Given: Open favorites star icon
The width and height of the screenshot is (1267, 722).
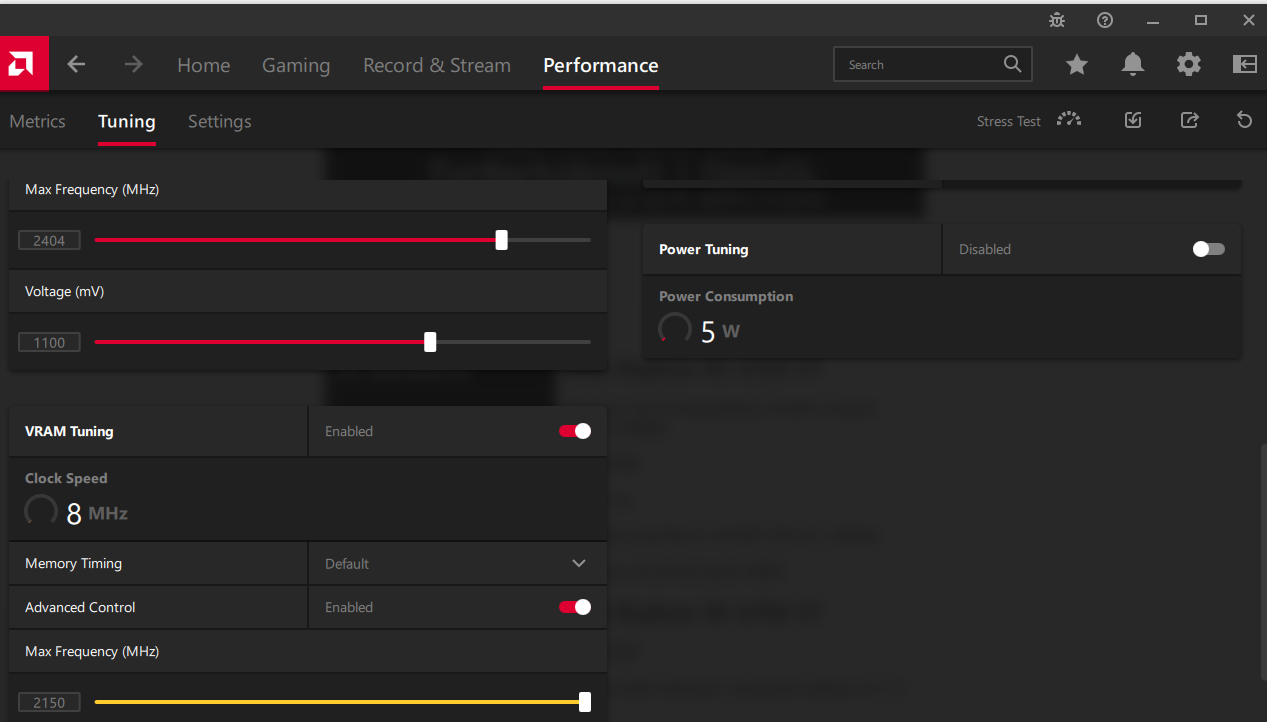Looking at the screenshot, I should [1077, 65].
